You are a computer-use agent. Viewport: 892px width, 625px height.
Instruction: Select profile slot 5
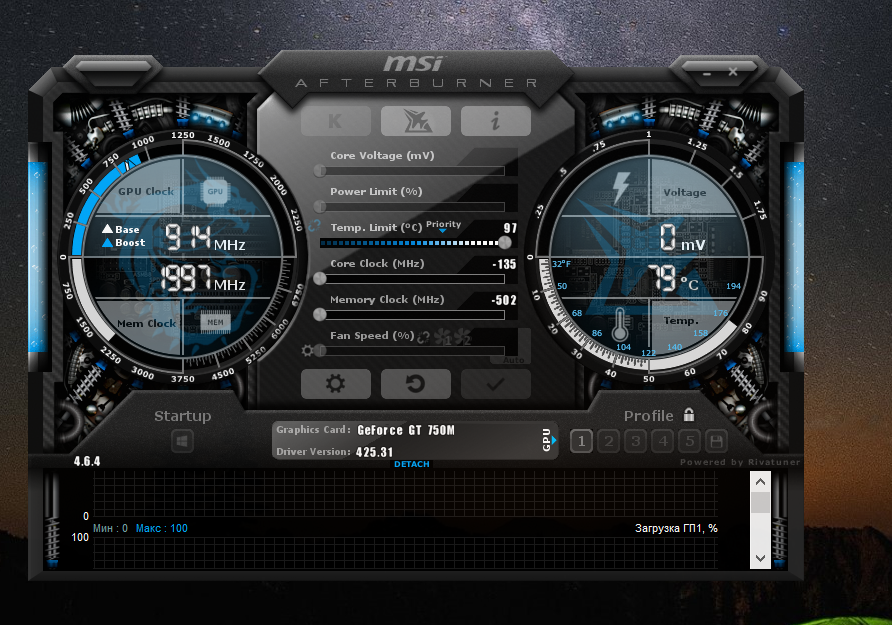pyautogui.click(x=689, y=441)
